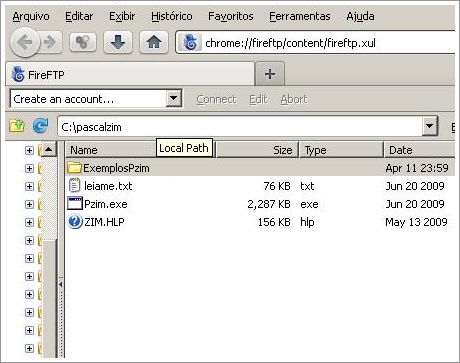Switch to the FireFTP tab
460x363 pixels.
pyautogui.click(x=130, y=74)
